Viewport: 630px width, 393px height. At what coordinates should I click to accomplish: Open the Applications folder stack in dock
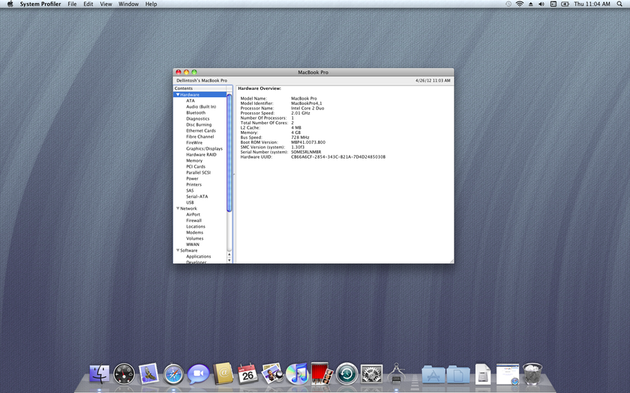(x=434, y=375)
